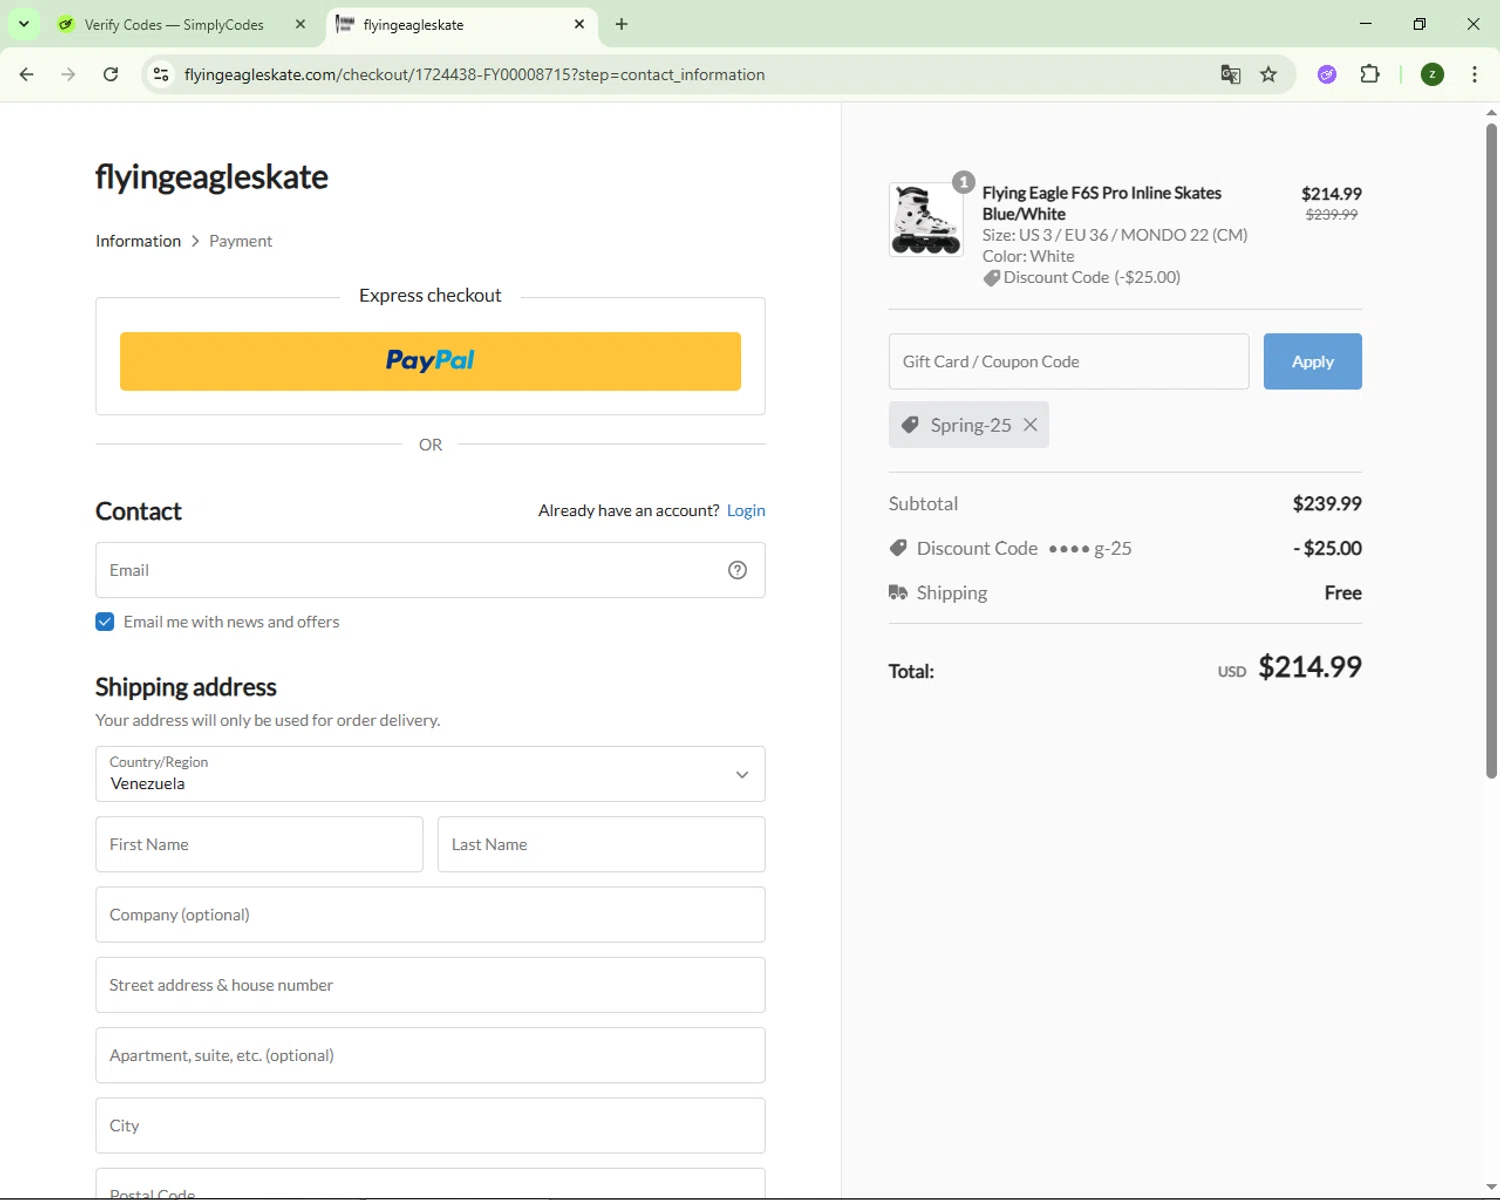Bookmark this page with the star icon
1500x1200 pixels.
(x=1269, y=74)
